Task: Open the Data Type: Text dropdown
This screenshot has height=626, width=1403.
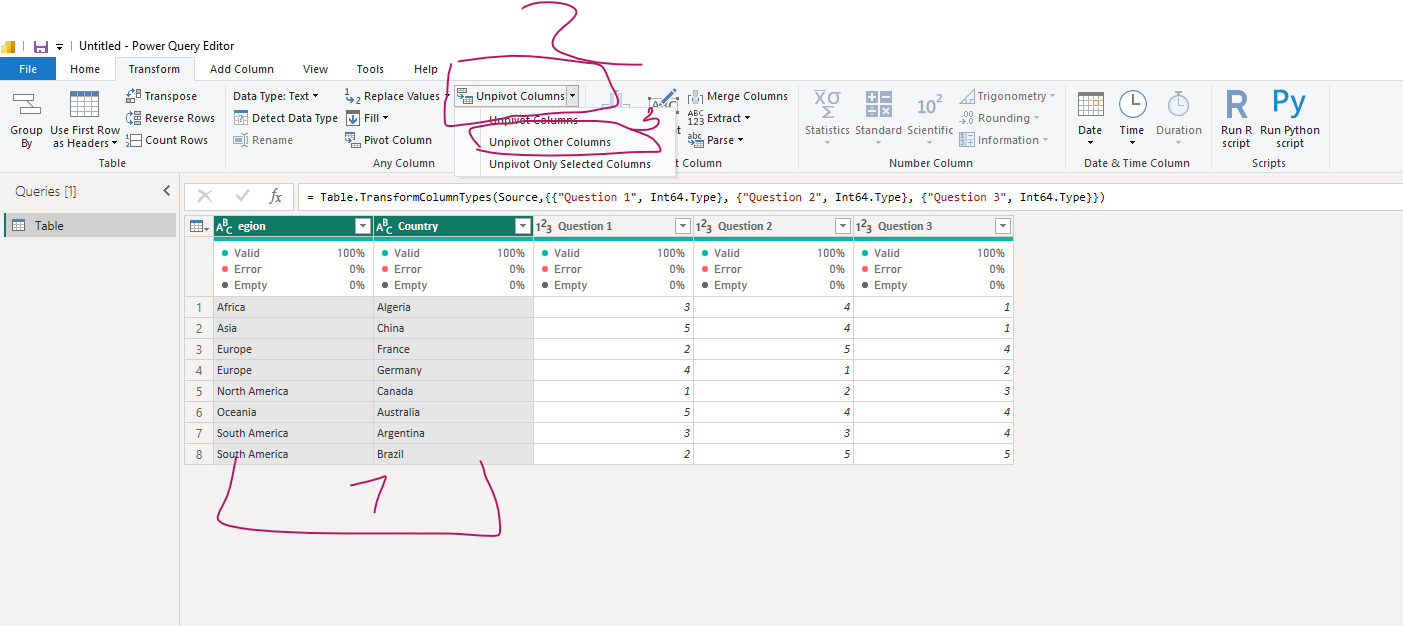Action: coord(276,96)
